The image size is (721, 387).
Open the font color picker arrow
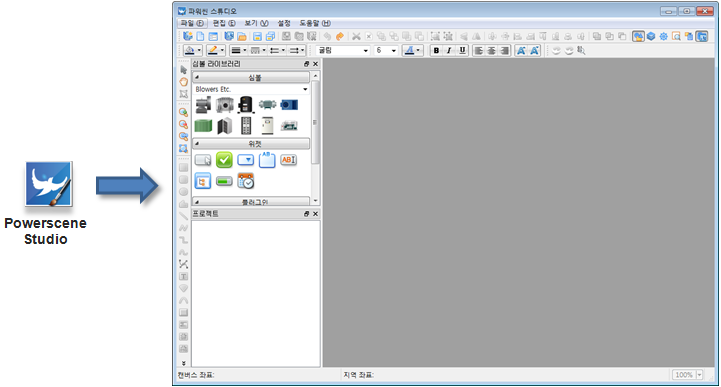pyautogui.click(x=418, y=51)
